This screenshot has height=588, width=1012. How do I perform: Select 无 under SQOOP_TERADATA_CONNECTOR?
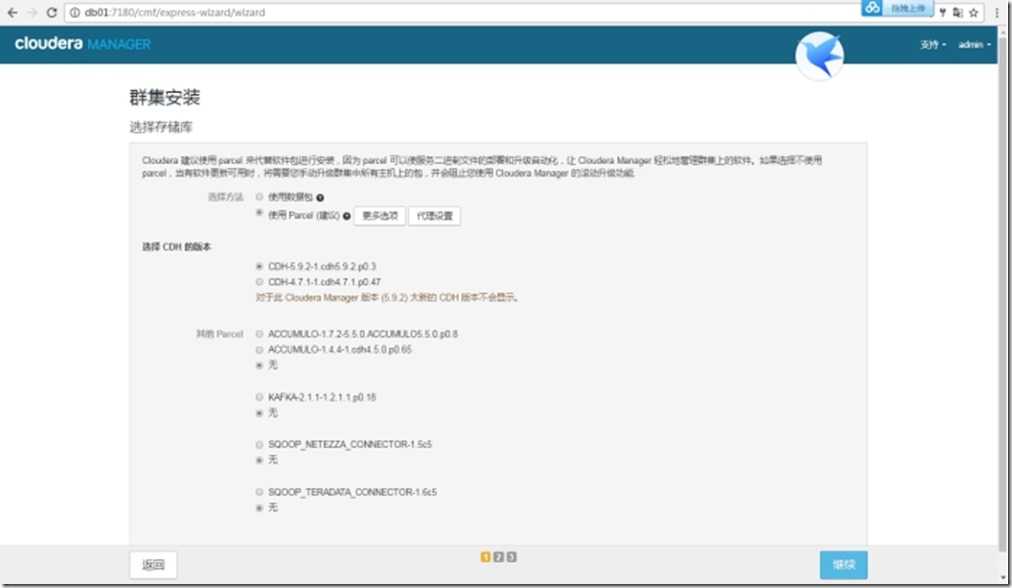[x=259, y=508]
